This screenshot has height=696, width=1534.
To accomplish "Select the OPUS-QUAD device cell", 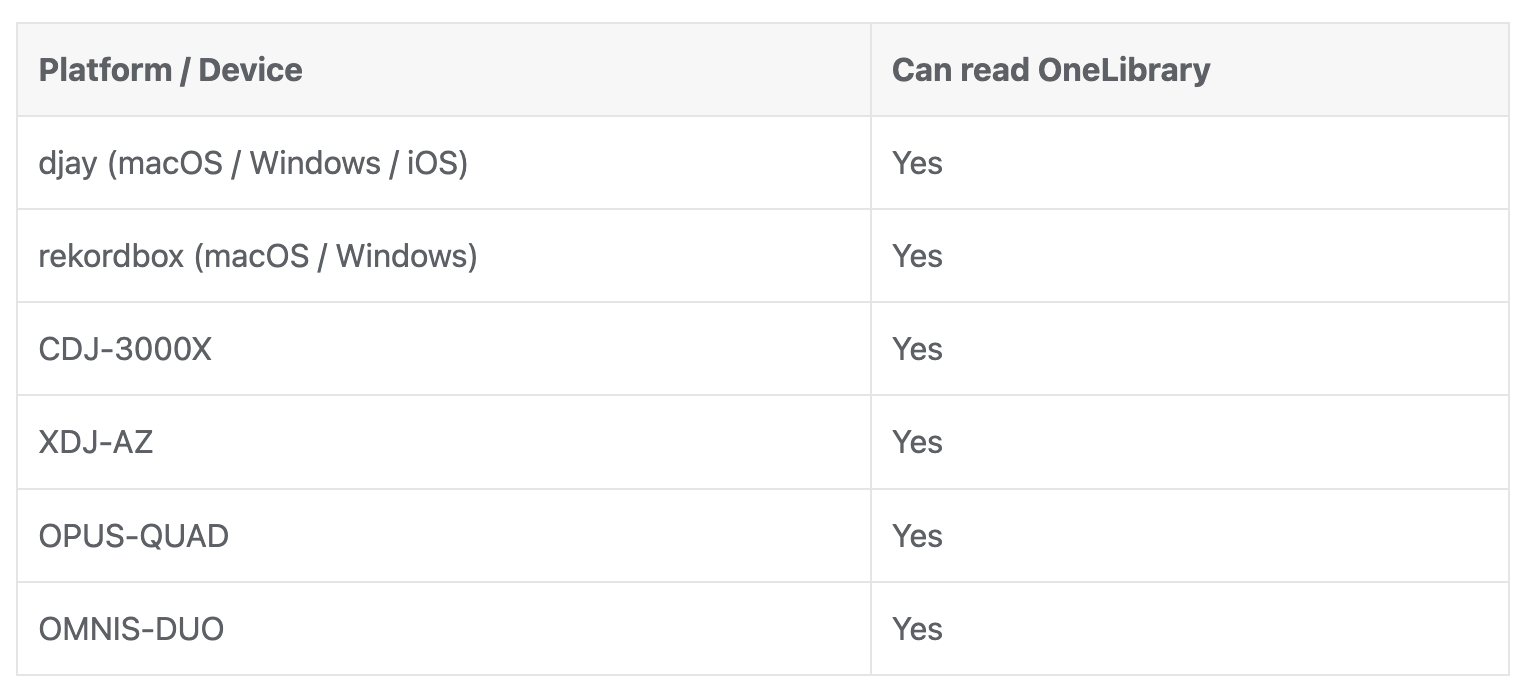I will click(x=134, y=536).
